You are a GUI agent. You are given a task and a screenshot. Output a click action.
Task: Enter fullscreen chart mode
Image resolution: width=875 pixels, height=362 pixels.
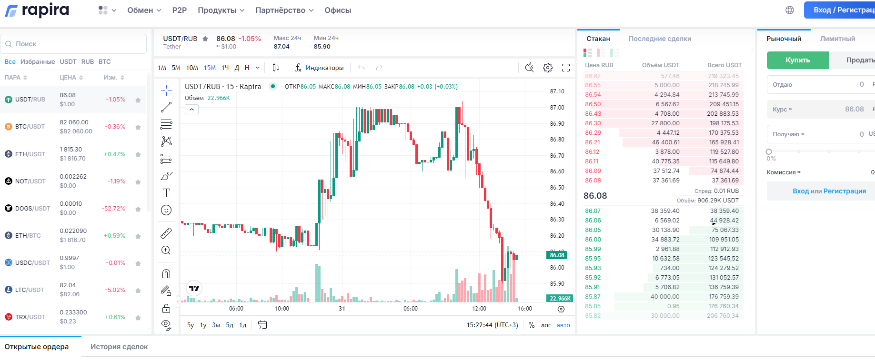pos(566,67)
